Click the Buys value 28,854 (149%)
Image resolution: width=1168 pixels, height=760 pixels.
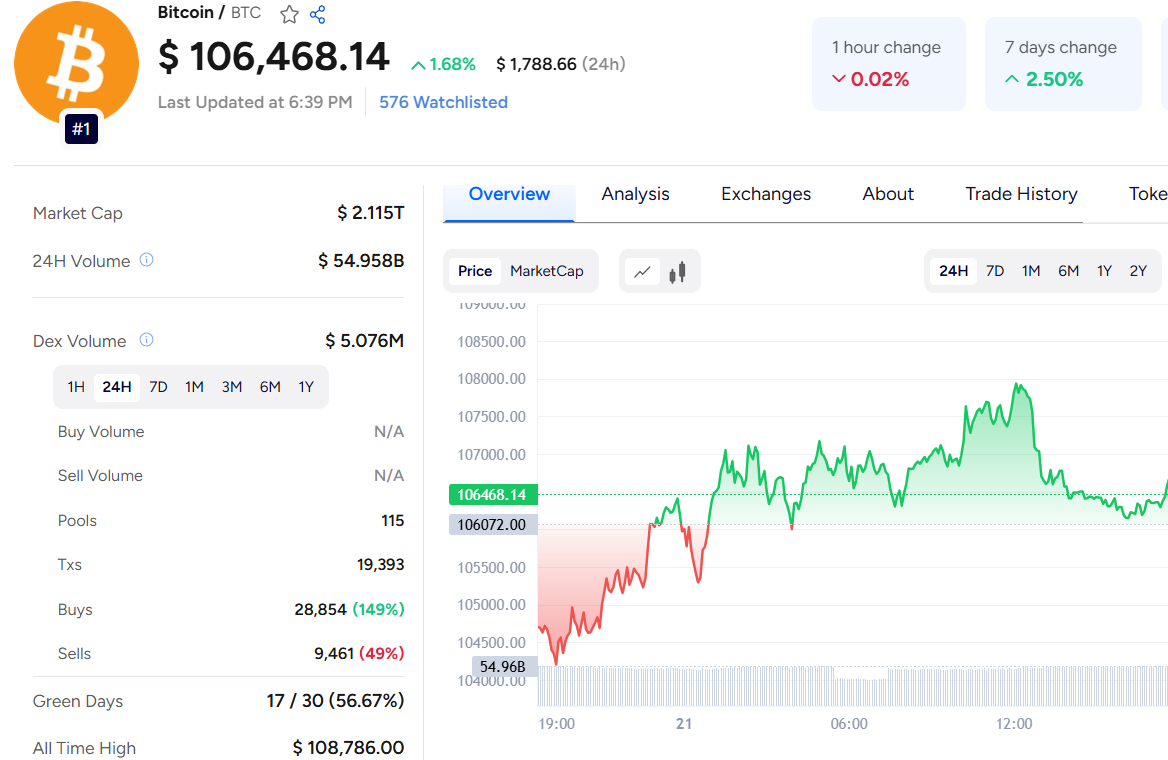point(349,609)
